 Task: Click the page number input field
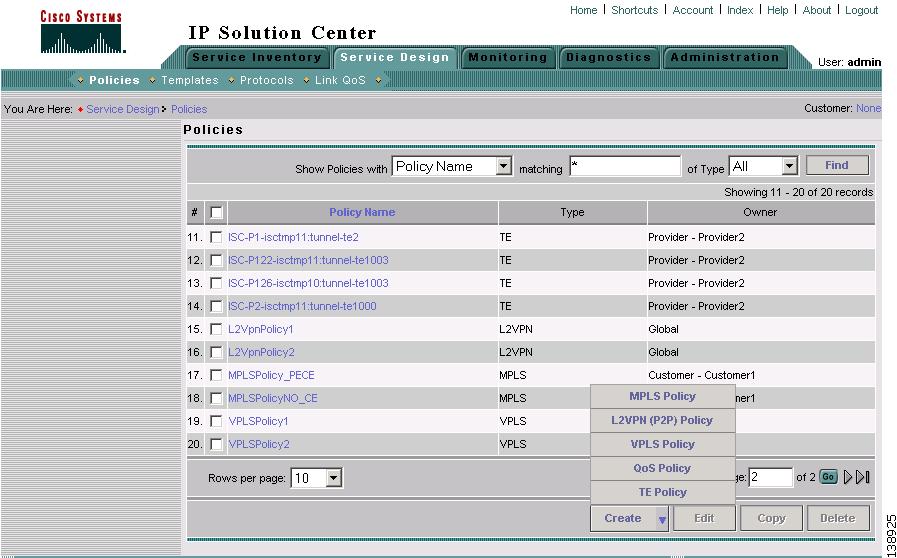(771, 477)
